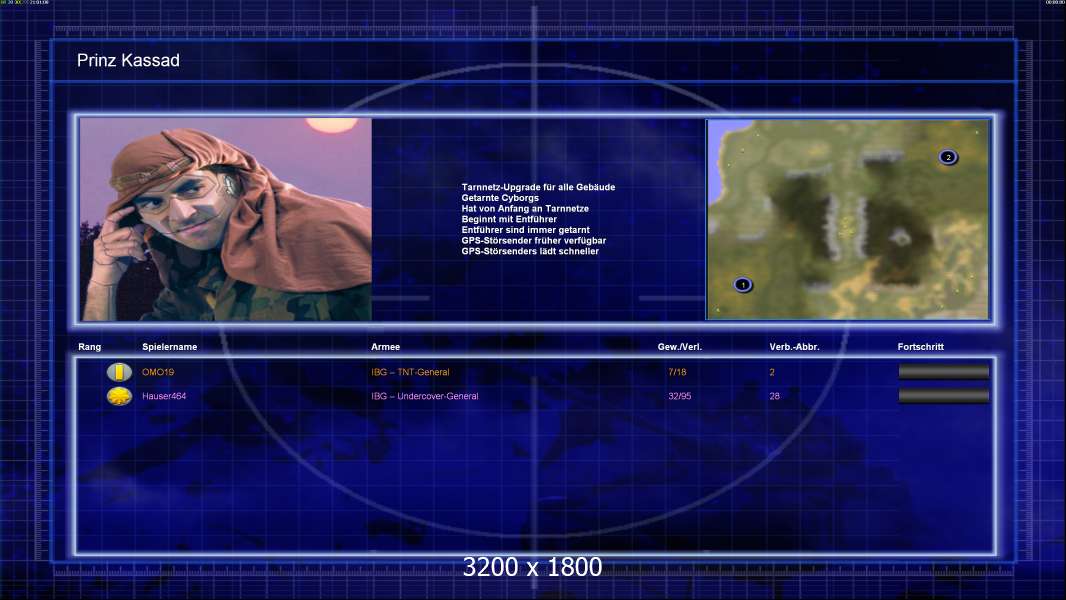Click the Spielername column header

169,347
